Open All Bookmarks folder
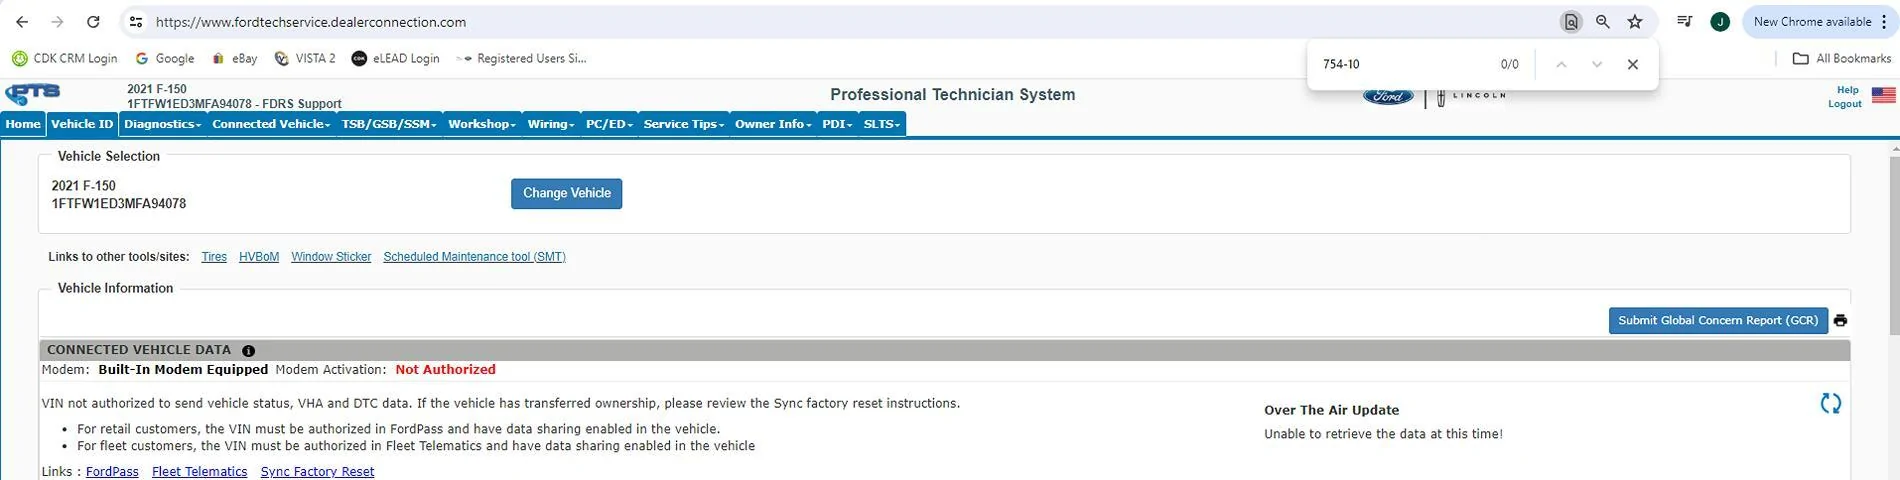The image size is (1900, 480). pos(1842,59)
